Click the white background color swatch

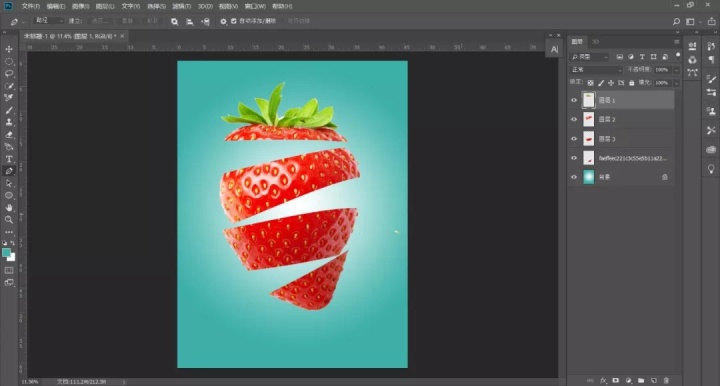(x=12, y=258)
